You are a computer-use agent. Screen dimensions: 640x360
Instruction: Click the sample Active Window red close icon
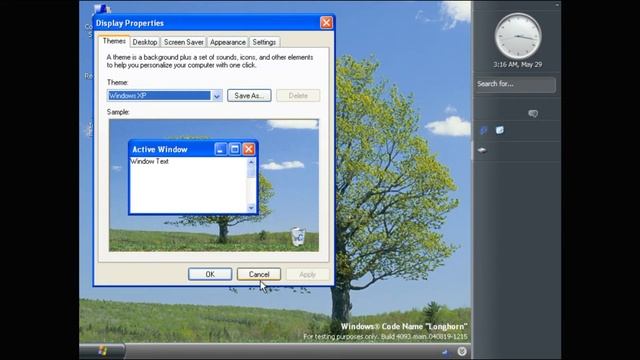(x=249, y=149)
